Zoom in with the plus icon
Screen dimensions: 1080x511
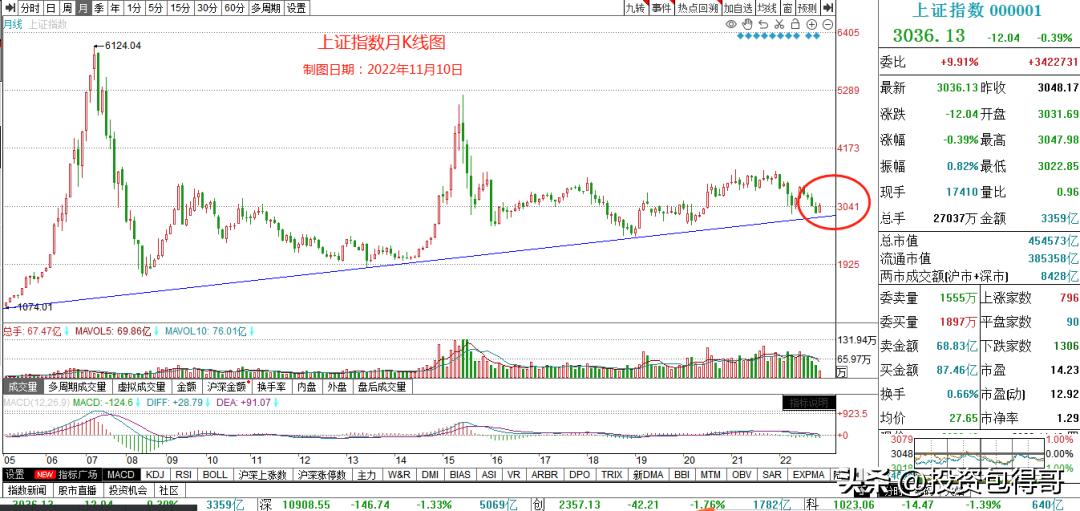813,23
